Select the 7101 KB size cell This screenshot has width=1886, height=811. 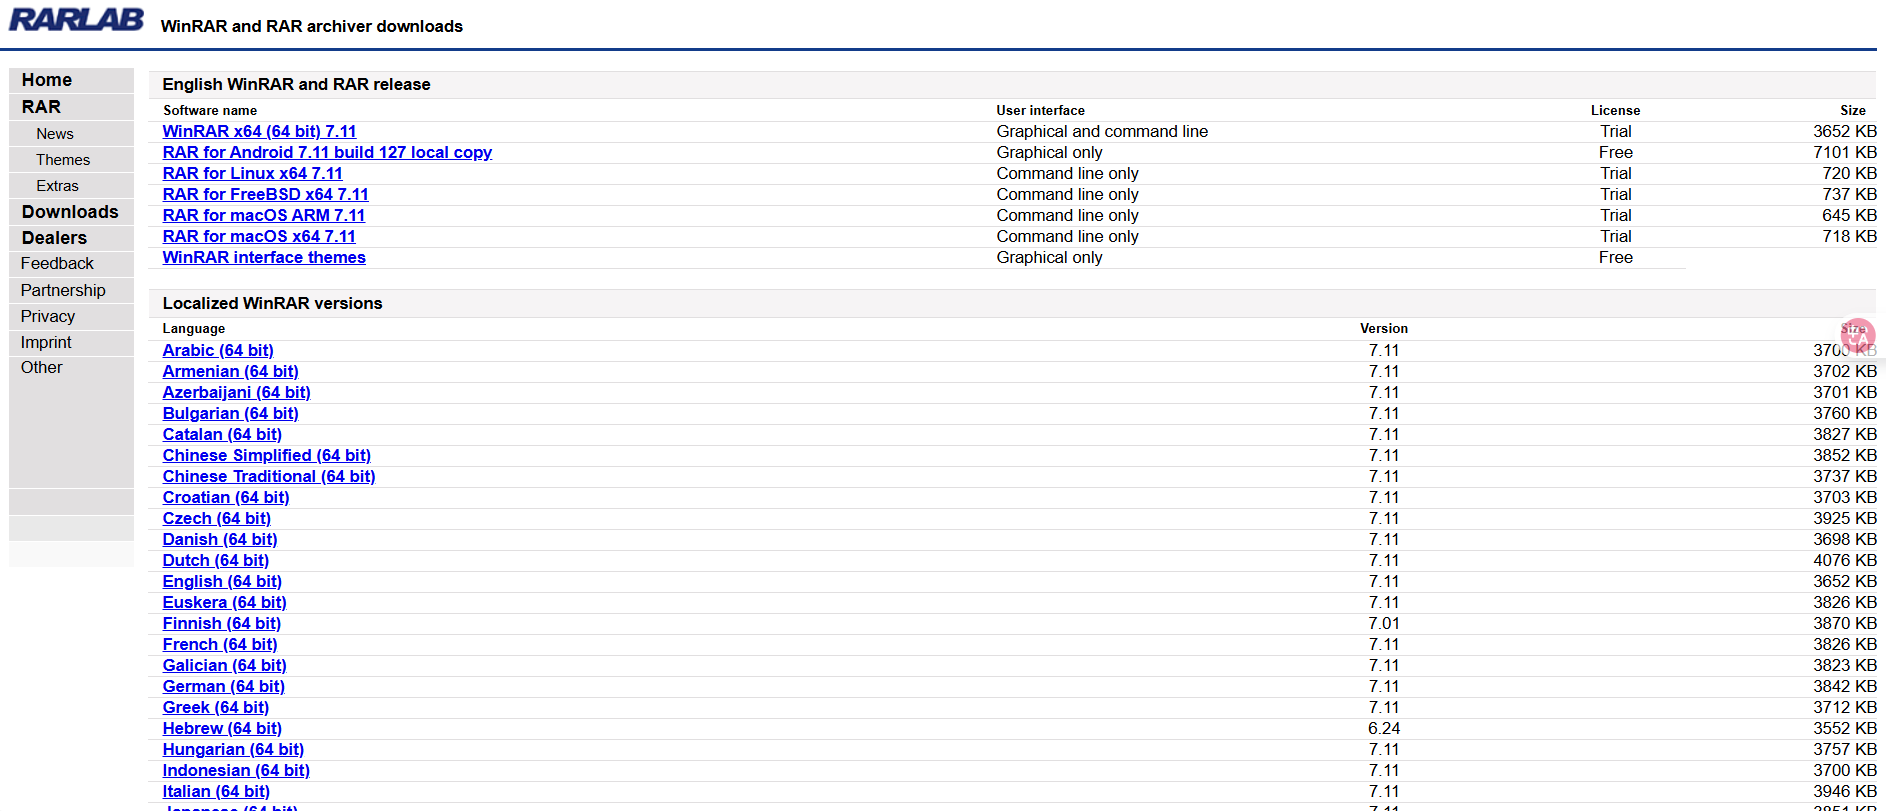pyautogui.click(x=1845, y=152)
